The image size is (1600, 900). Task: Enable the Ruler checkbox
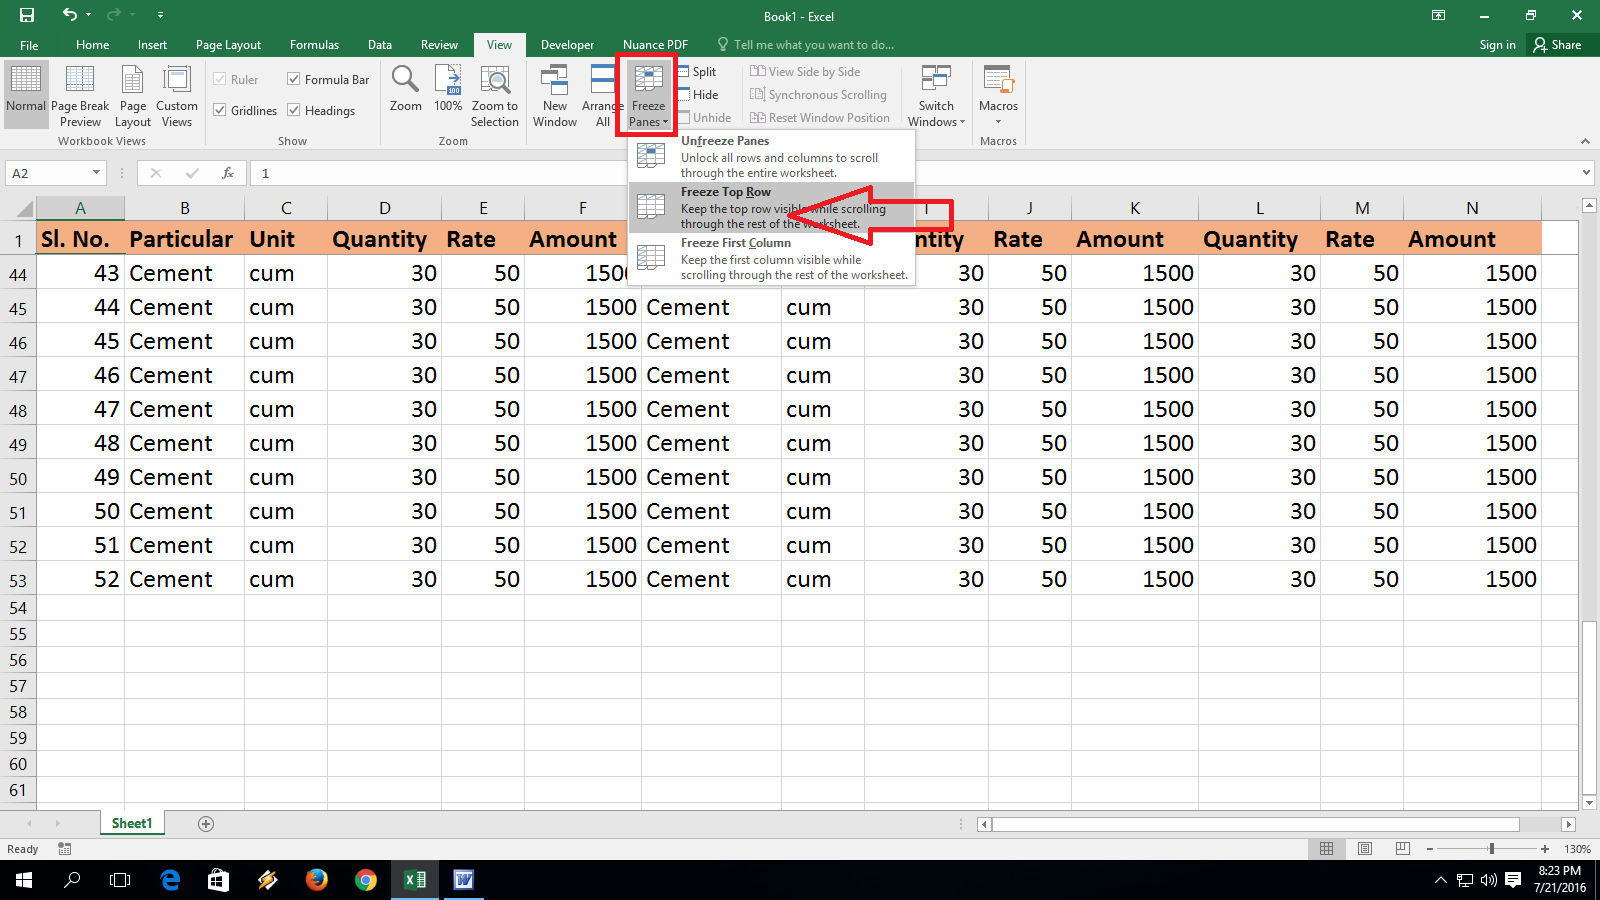(219, 79)
